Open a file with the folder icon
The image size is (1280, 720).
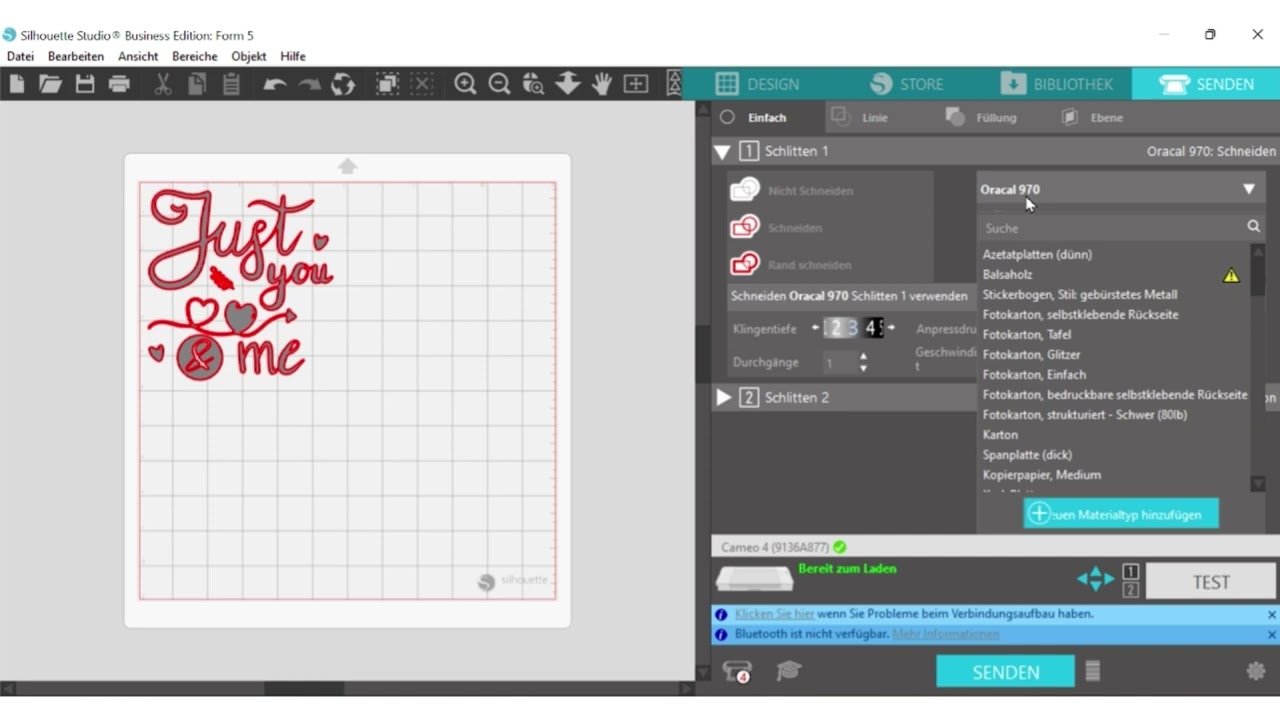point(50,84)
